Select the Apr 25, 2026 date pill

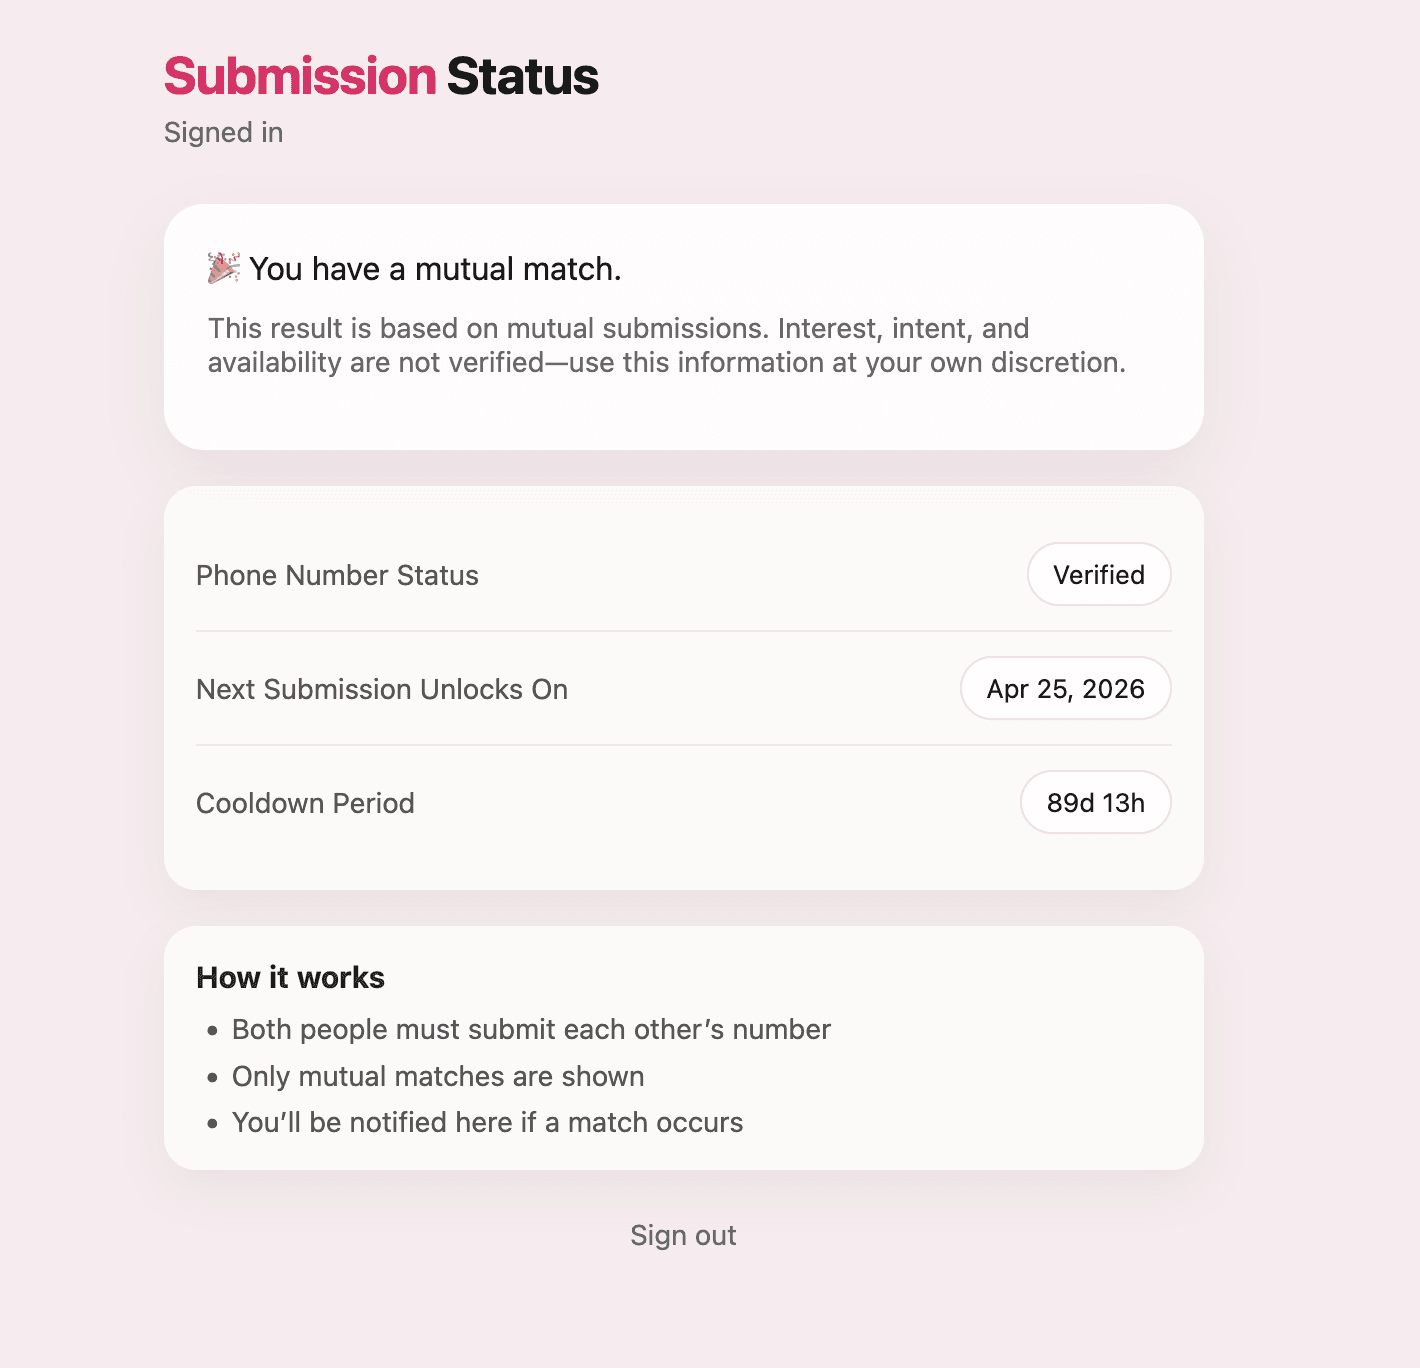[x=1065, y=688]
